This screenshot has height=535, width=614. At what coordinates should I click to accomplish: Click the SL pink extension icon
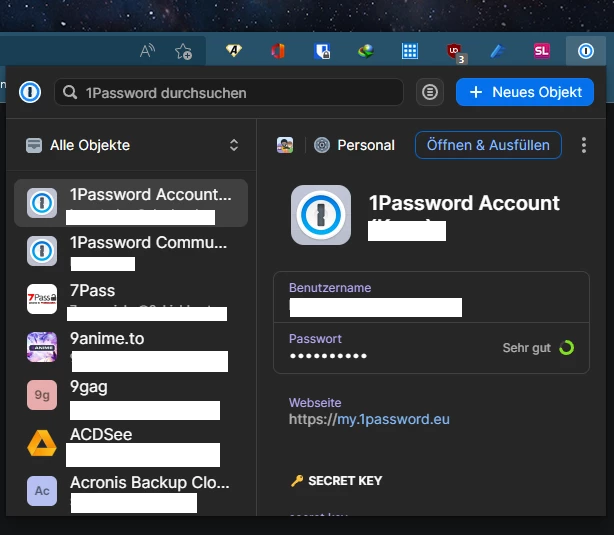[x=542, y=51]
